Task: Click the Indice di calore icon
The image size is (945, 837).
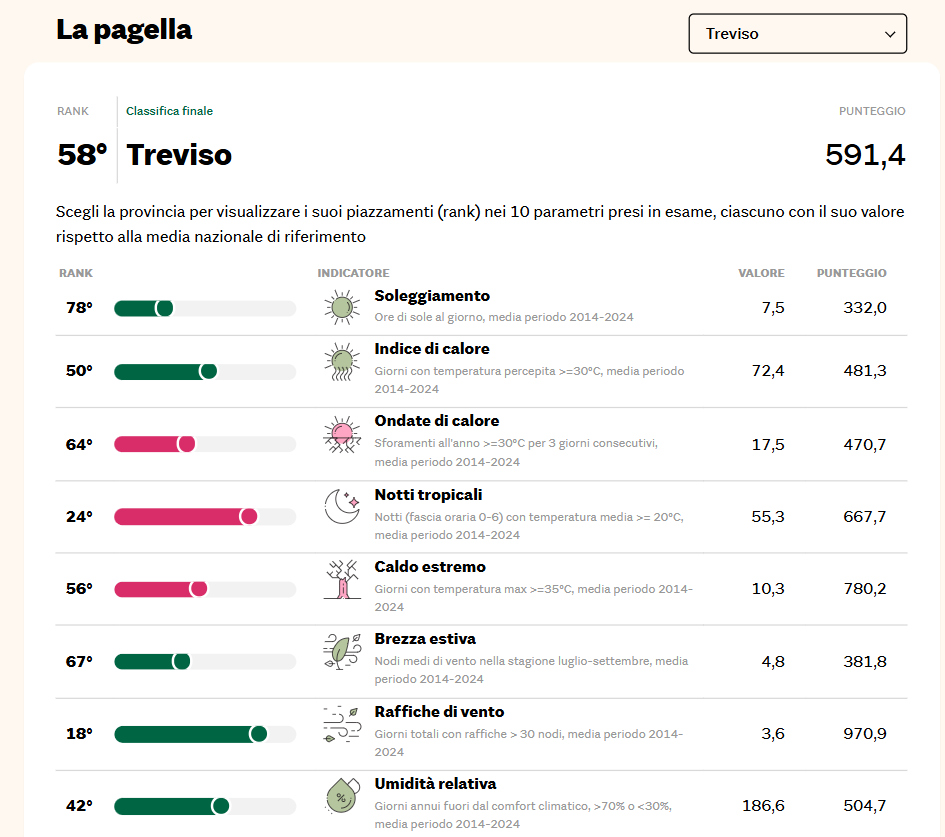Action: click(342, 362)
